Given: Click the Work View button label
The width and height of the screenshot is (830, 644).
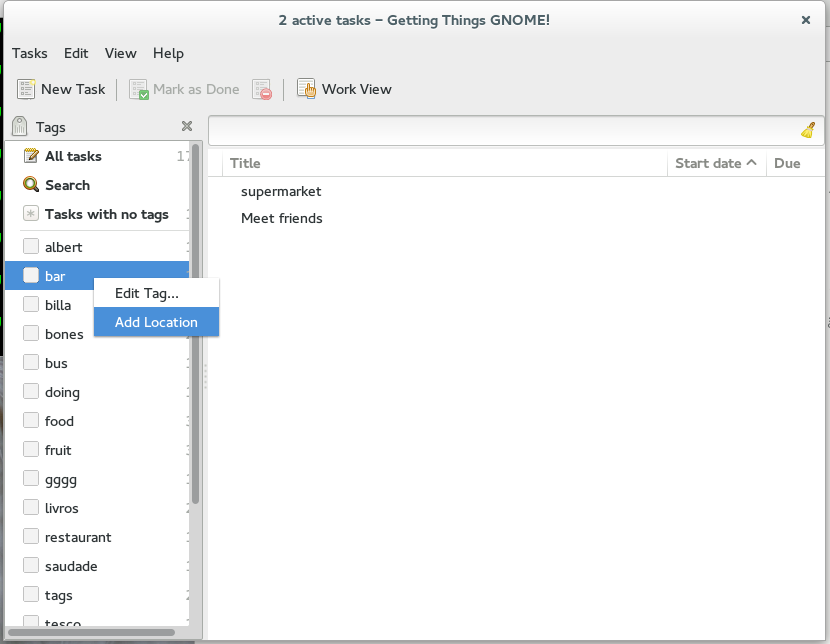Looking at the screenshot, I should tap(357, 89).
